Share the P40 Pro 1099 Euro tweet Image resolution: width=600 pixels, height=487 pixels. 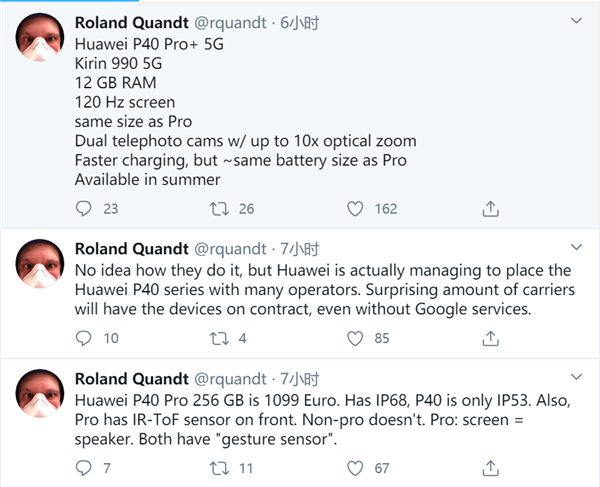[x=491, y=468]
